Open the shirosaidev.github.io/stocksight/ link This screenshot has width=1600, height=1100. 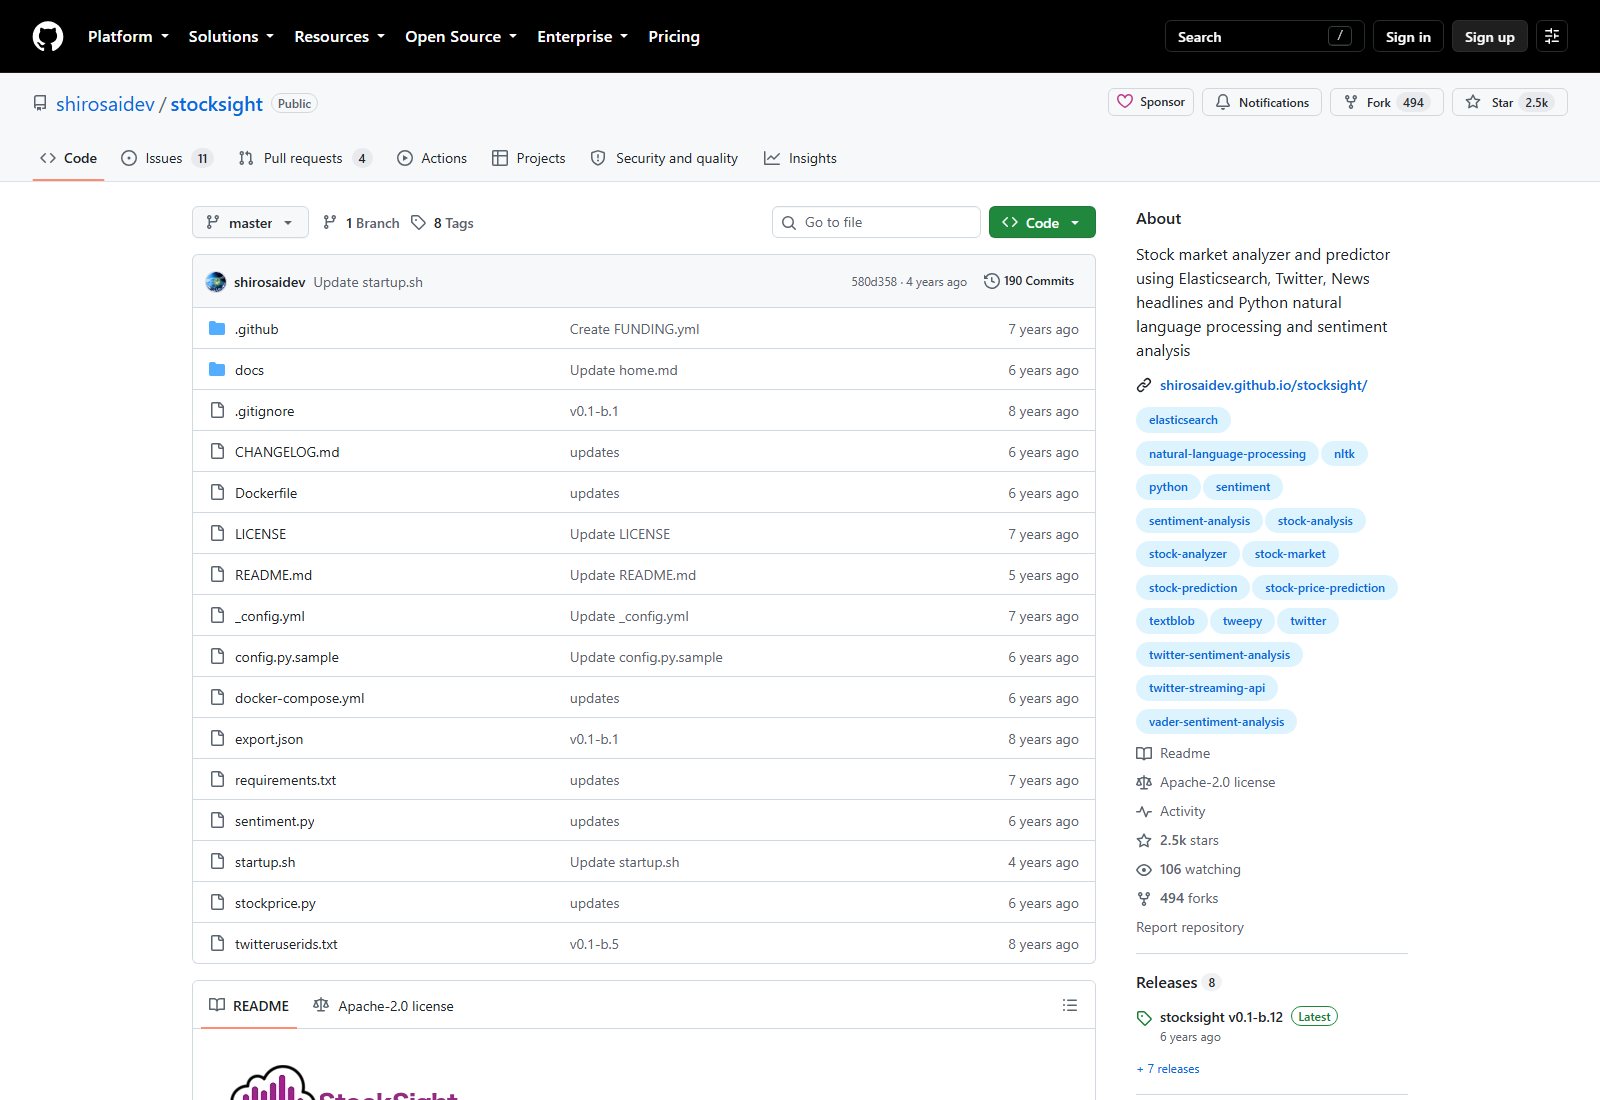pos(1263,385)
